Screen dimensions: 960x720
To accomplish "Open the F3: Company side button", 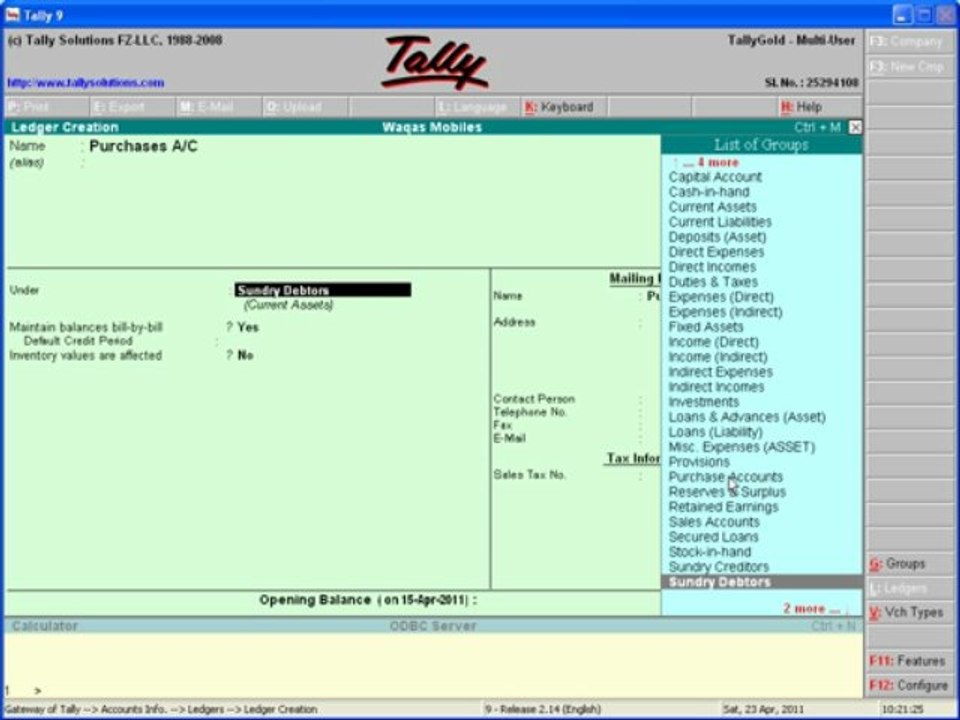I will pos(910,42).
